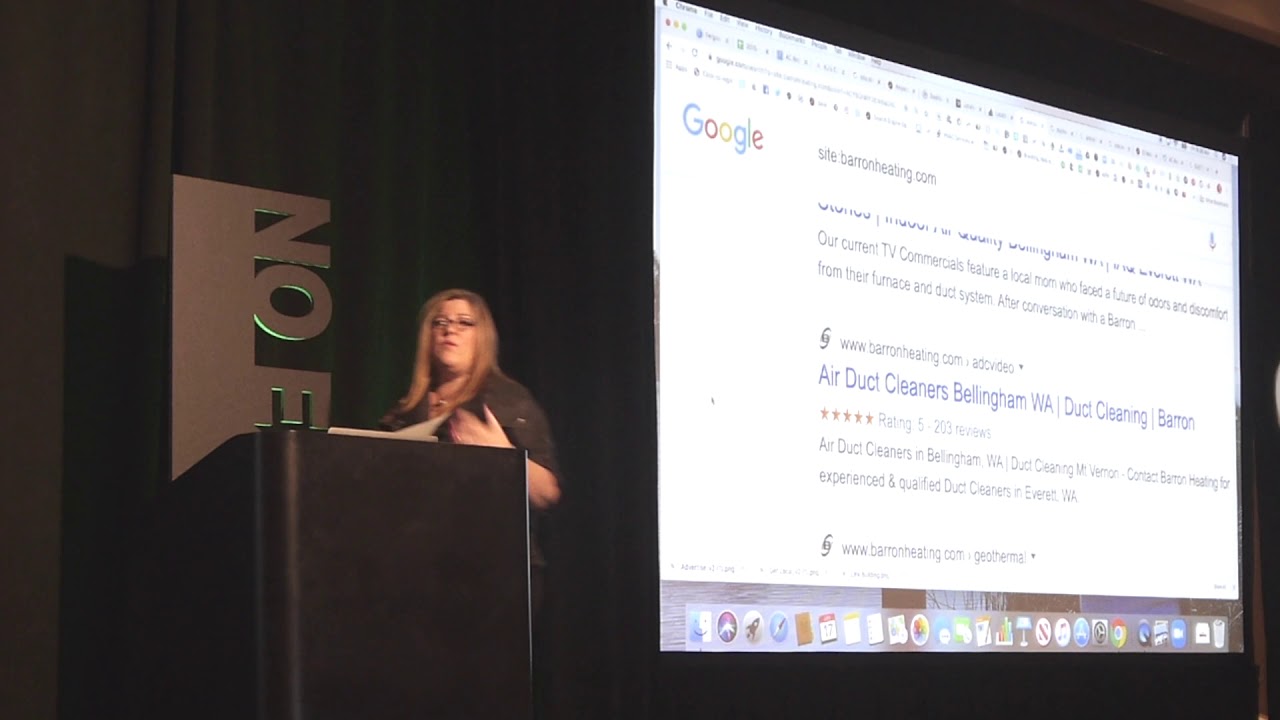Click the 'Rating: 5 - 203 reviews' text
1280x720 pixels.
(934, 425)
